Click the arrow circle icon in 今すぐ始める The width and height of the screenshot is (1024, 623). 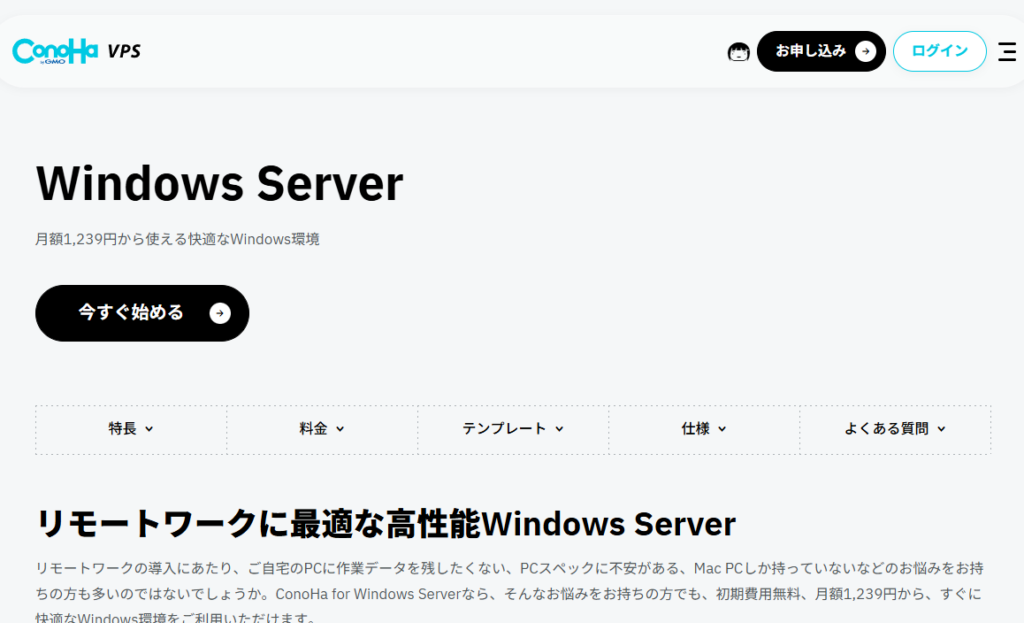[x=220, y=313]
